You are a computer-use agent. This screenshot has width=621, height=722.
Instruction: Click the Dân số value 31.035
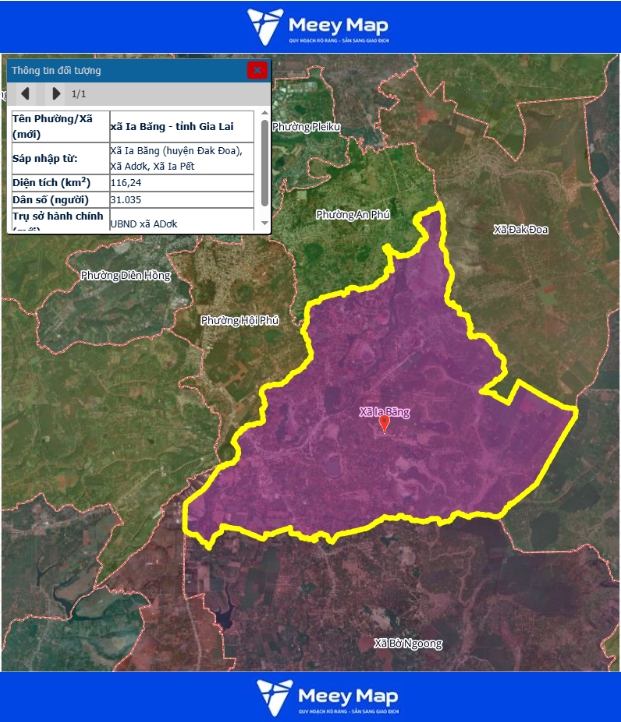point(126,200)
